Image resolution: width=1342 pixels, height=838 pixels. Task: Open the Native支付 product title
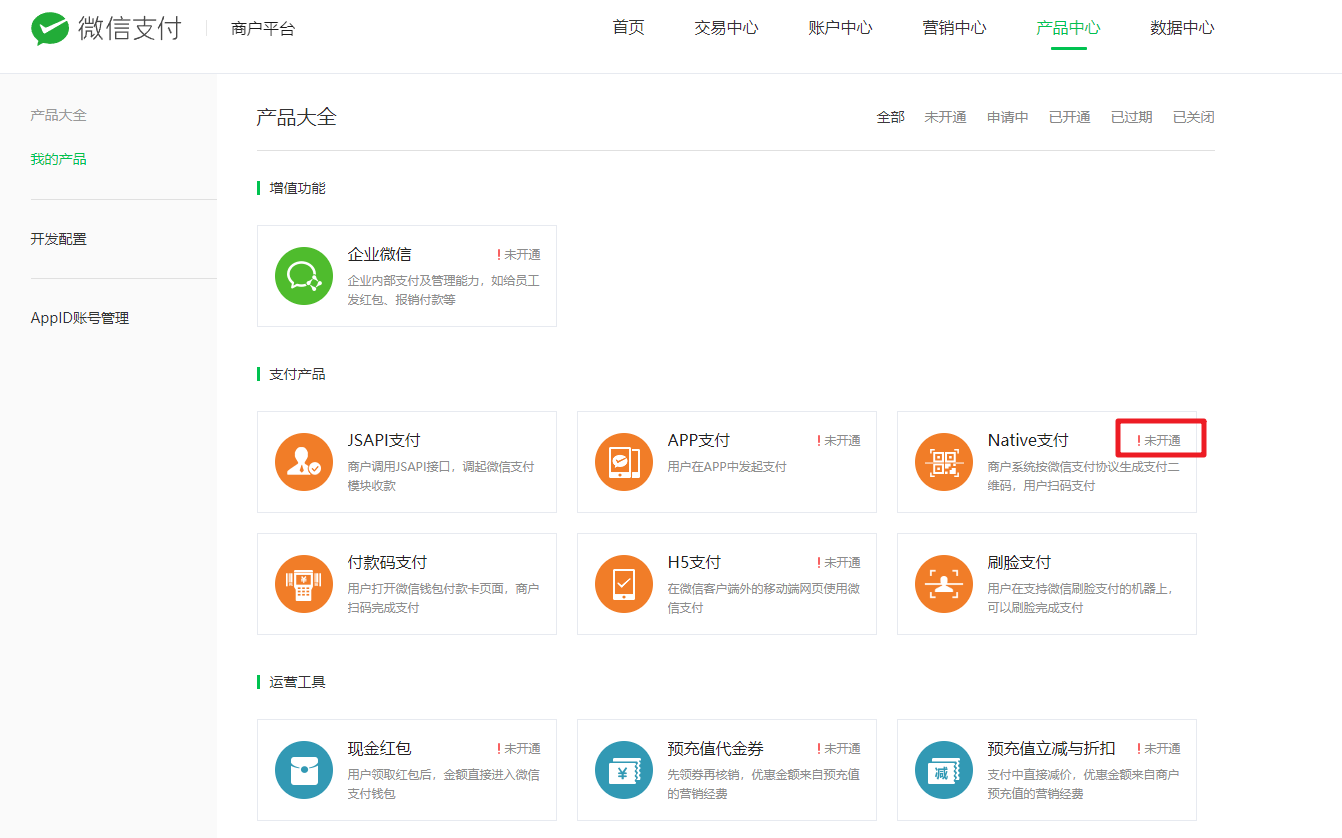[x=1028, y=440]
